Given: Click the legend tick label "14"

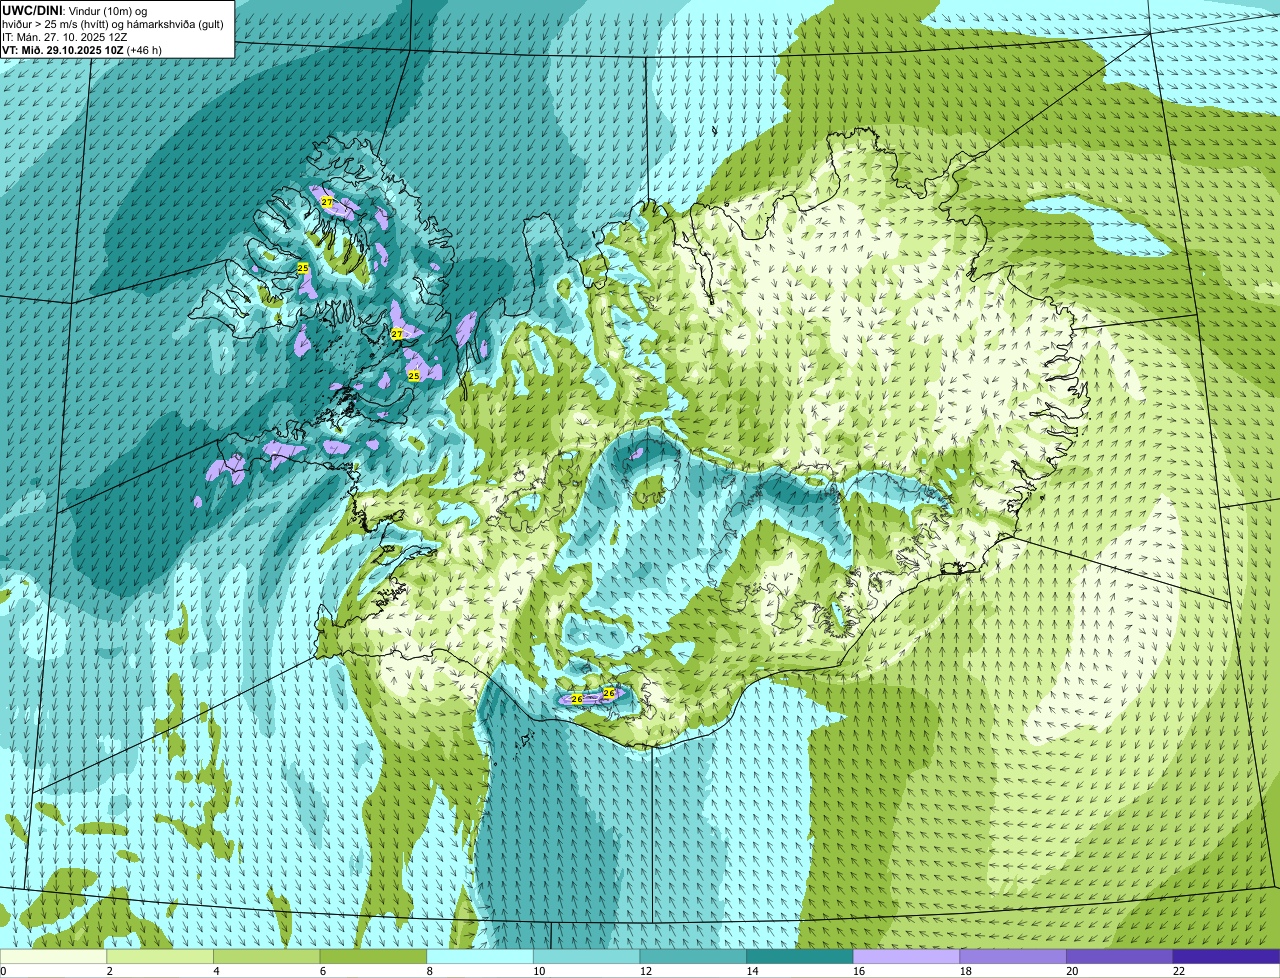Looking at the screenshot, I should coord(752,971).
